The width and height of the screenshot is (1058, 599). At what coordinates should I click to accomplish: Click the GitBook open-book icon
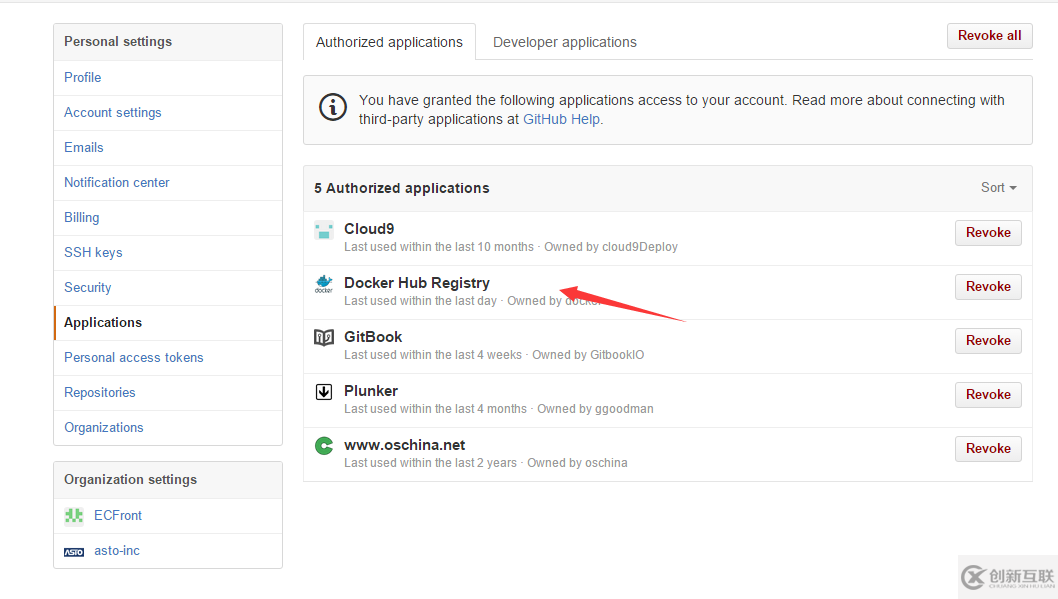(324, 337)
